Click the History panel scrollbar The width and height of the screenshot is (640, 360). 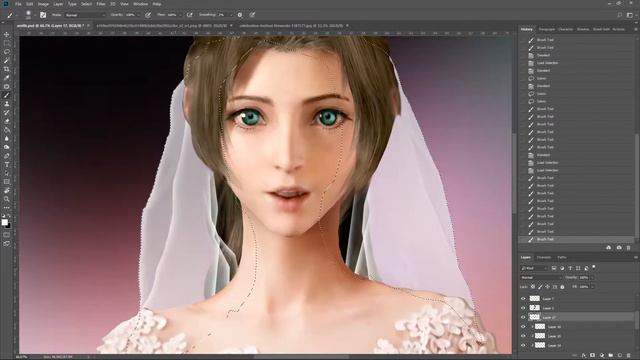(637, 186)
